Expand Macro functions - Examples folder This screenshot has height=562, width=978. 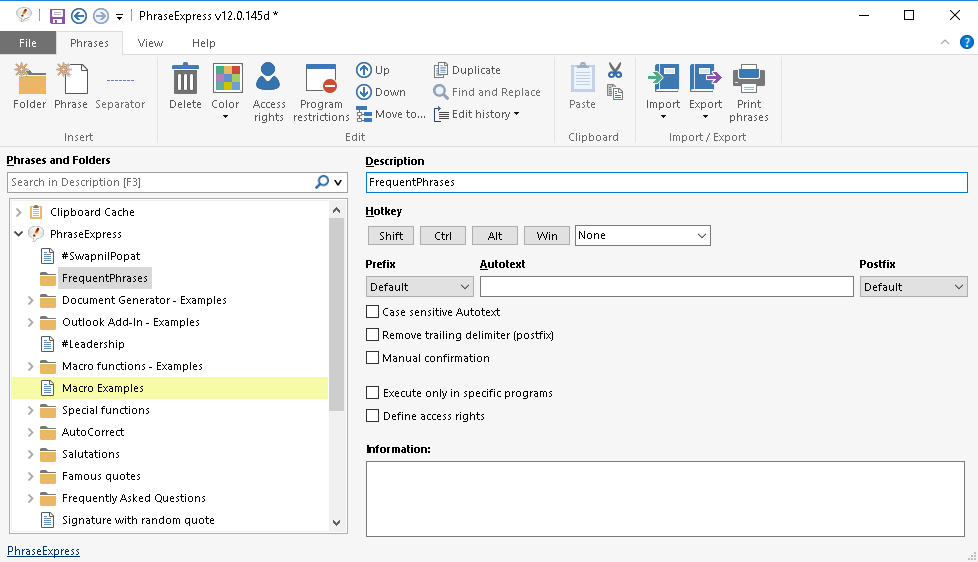pos(30,366)
